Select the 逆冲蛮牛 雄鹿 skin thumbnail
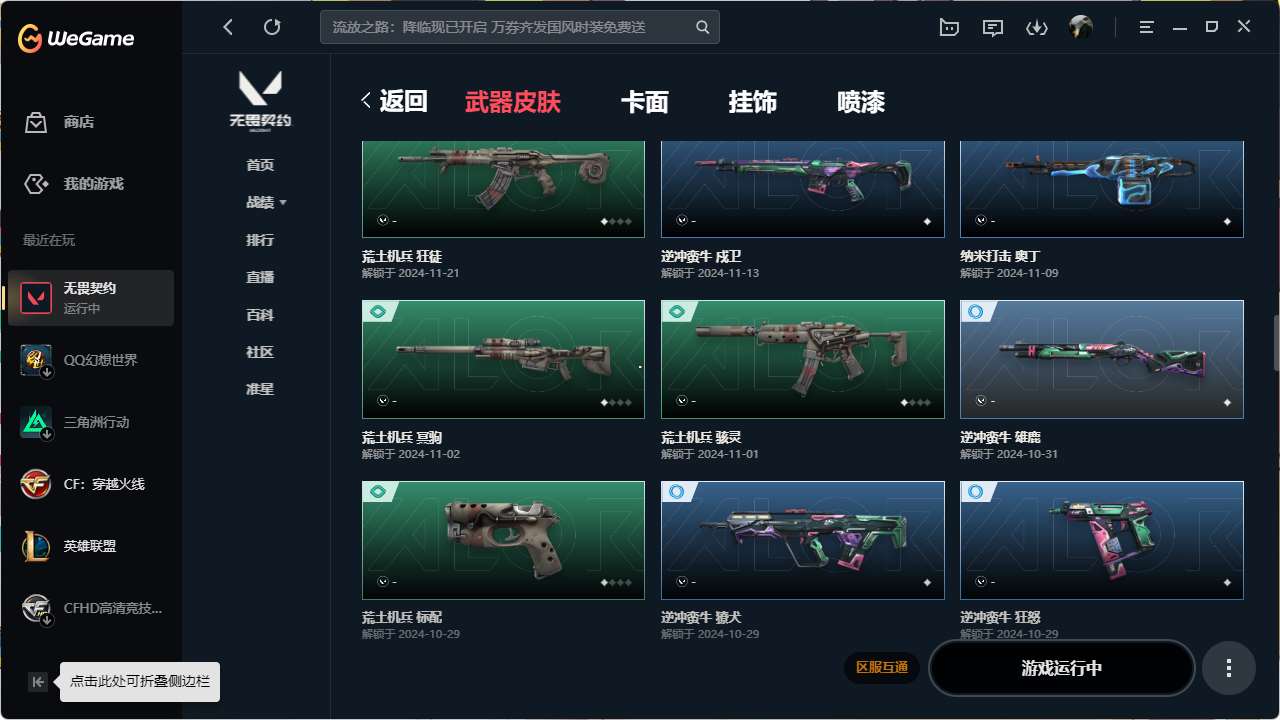This screenshot has height=720, width=1280. pyautogui.click(x=1102, y=360)
